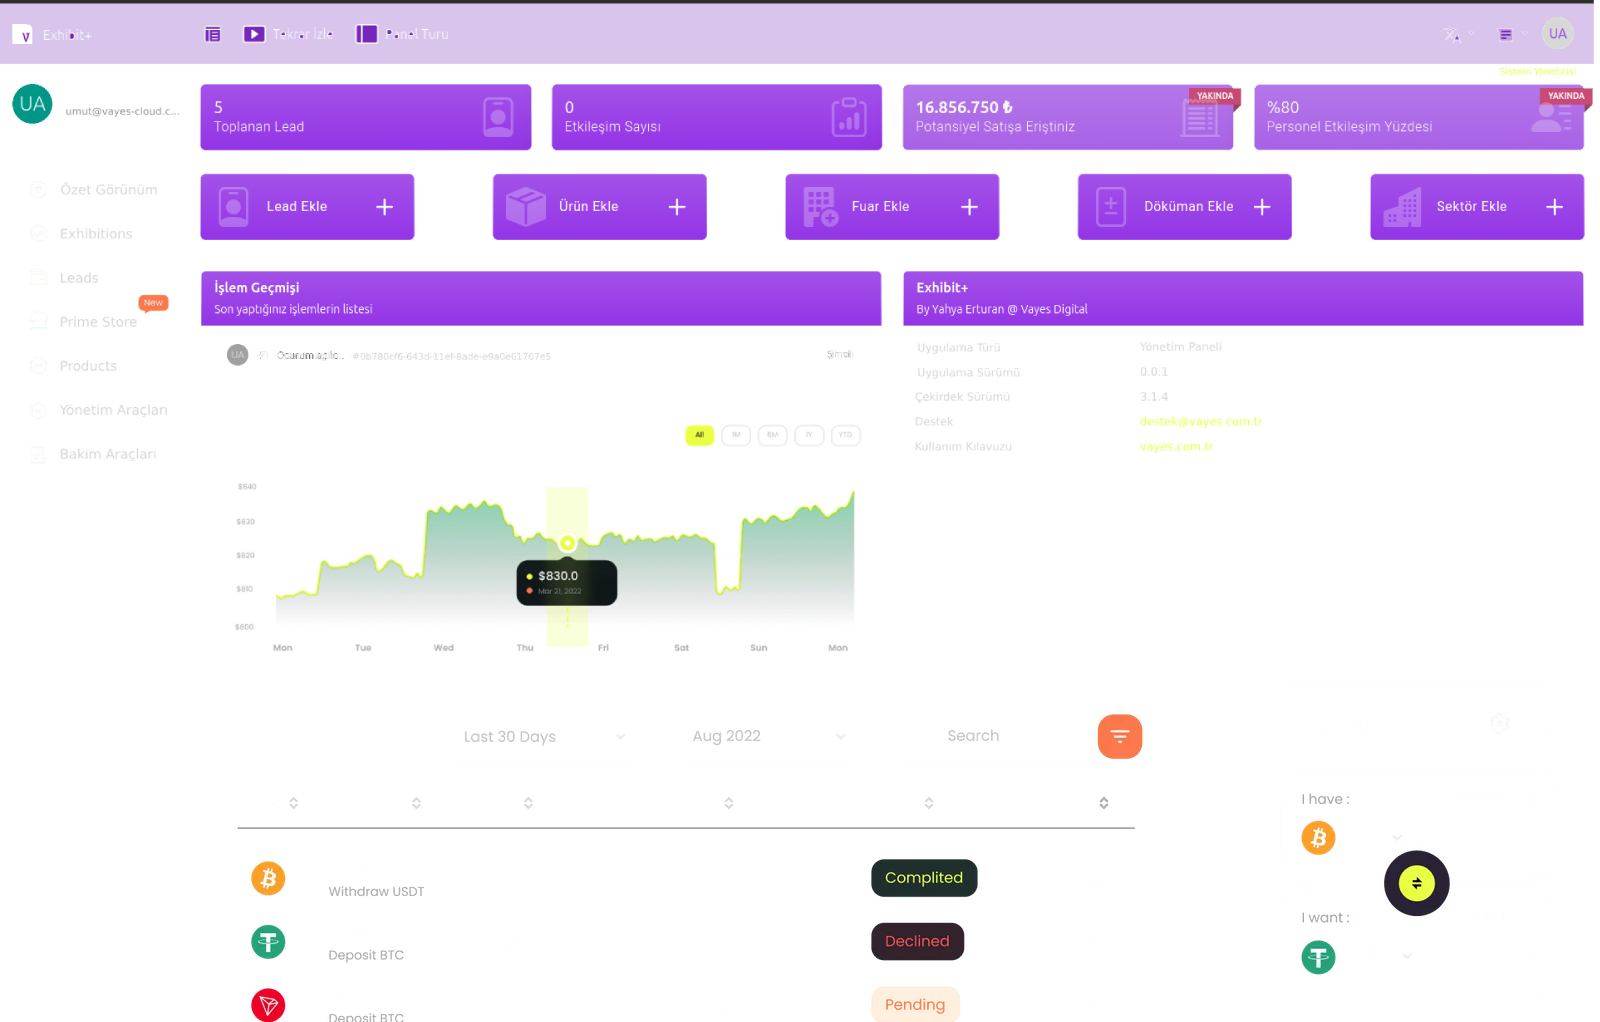Click the Bitcoin icon under I have
The image size is (1600, 1022).
(x=1318, y=837)
